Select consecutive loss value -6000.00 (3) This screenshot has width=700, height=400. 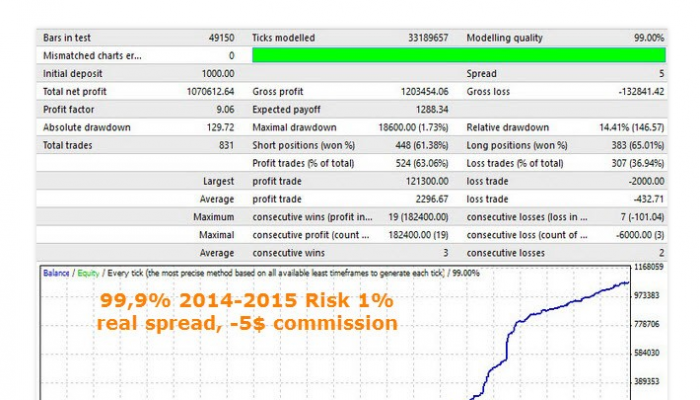(x=640, y=235)
